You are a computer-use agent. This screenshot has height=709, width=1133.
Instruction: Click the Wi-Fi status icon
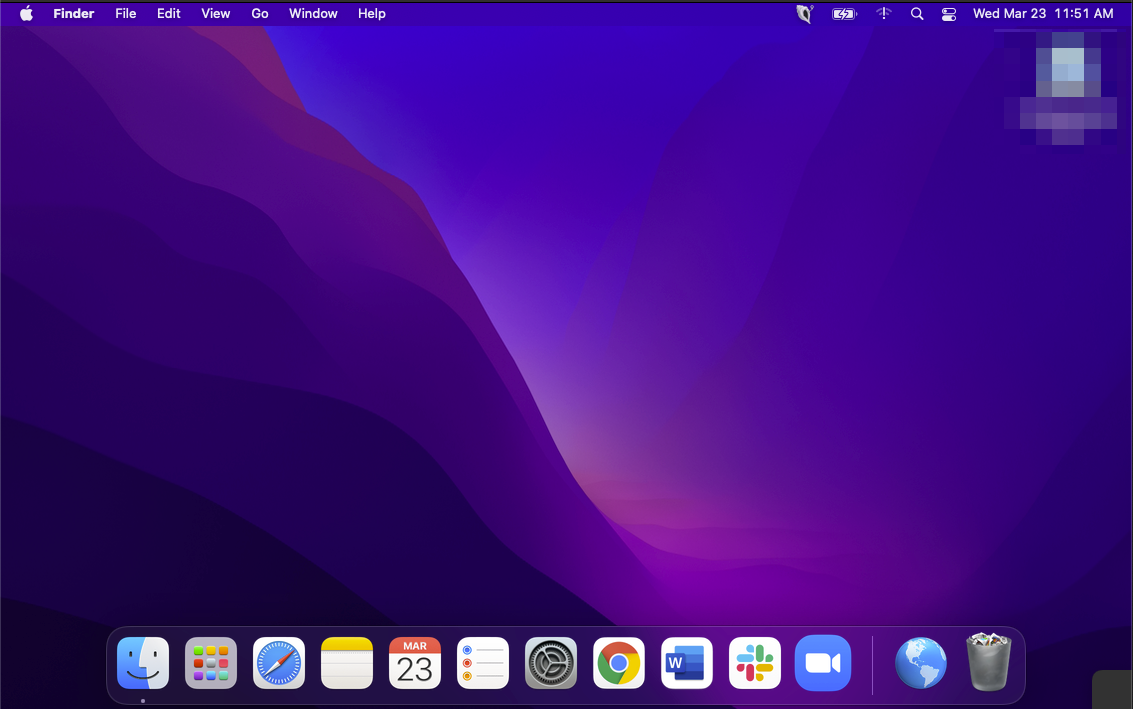click(883, 13)
